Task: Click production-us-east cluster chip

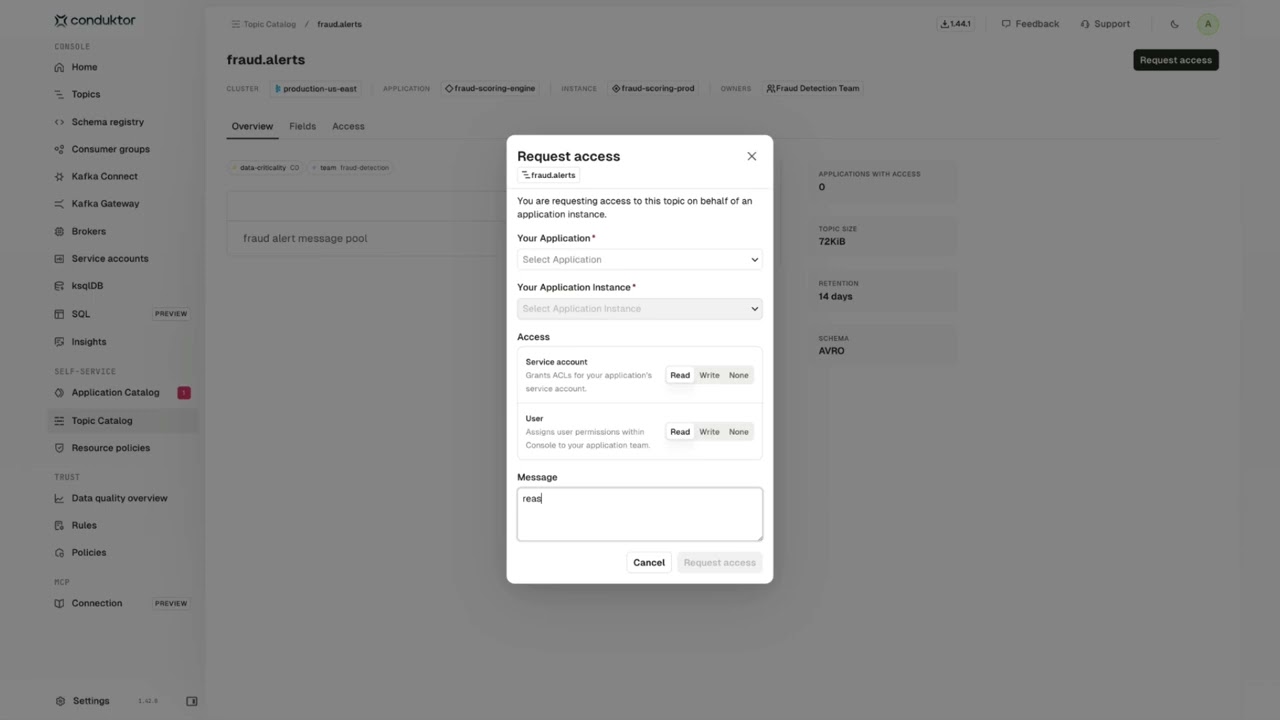Action: (316, 88)
